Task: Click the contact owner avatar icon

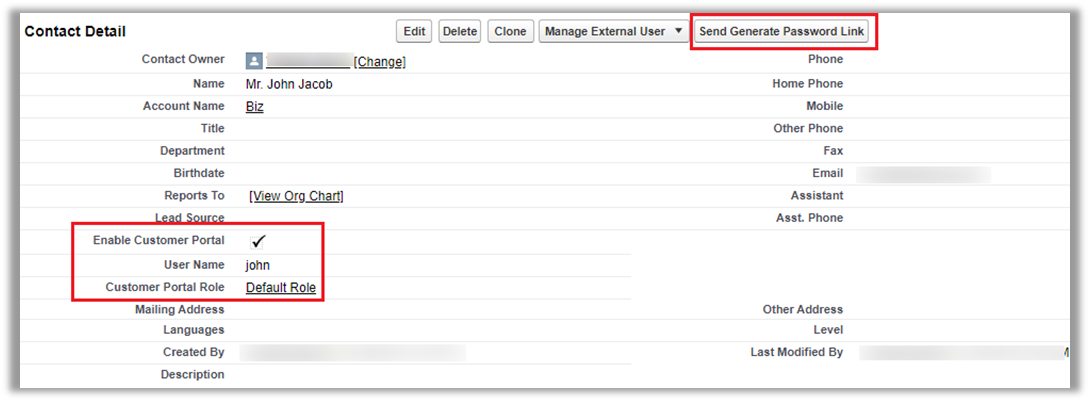Action: tap(254, 61)
